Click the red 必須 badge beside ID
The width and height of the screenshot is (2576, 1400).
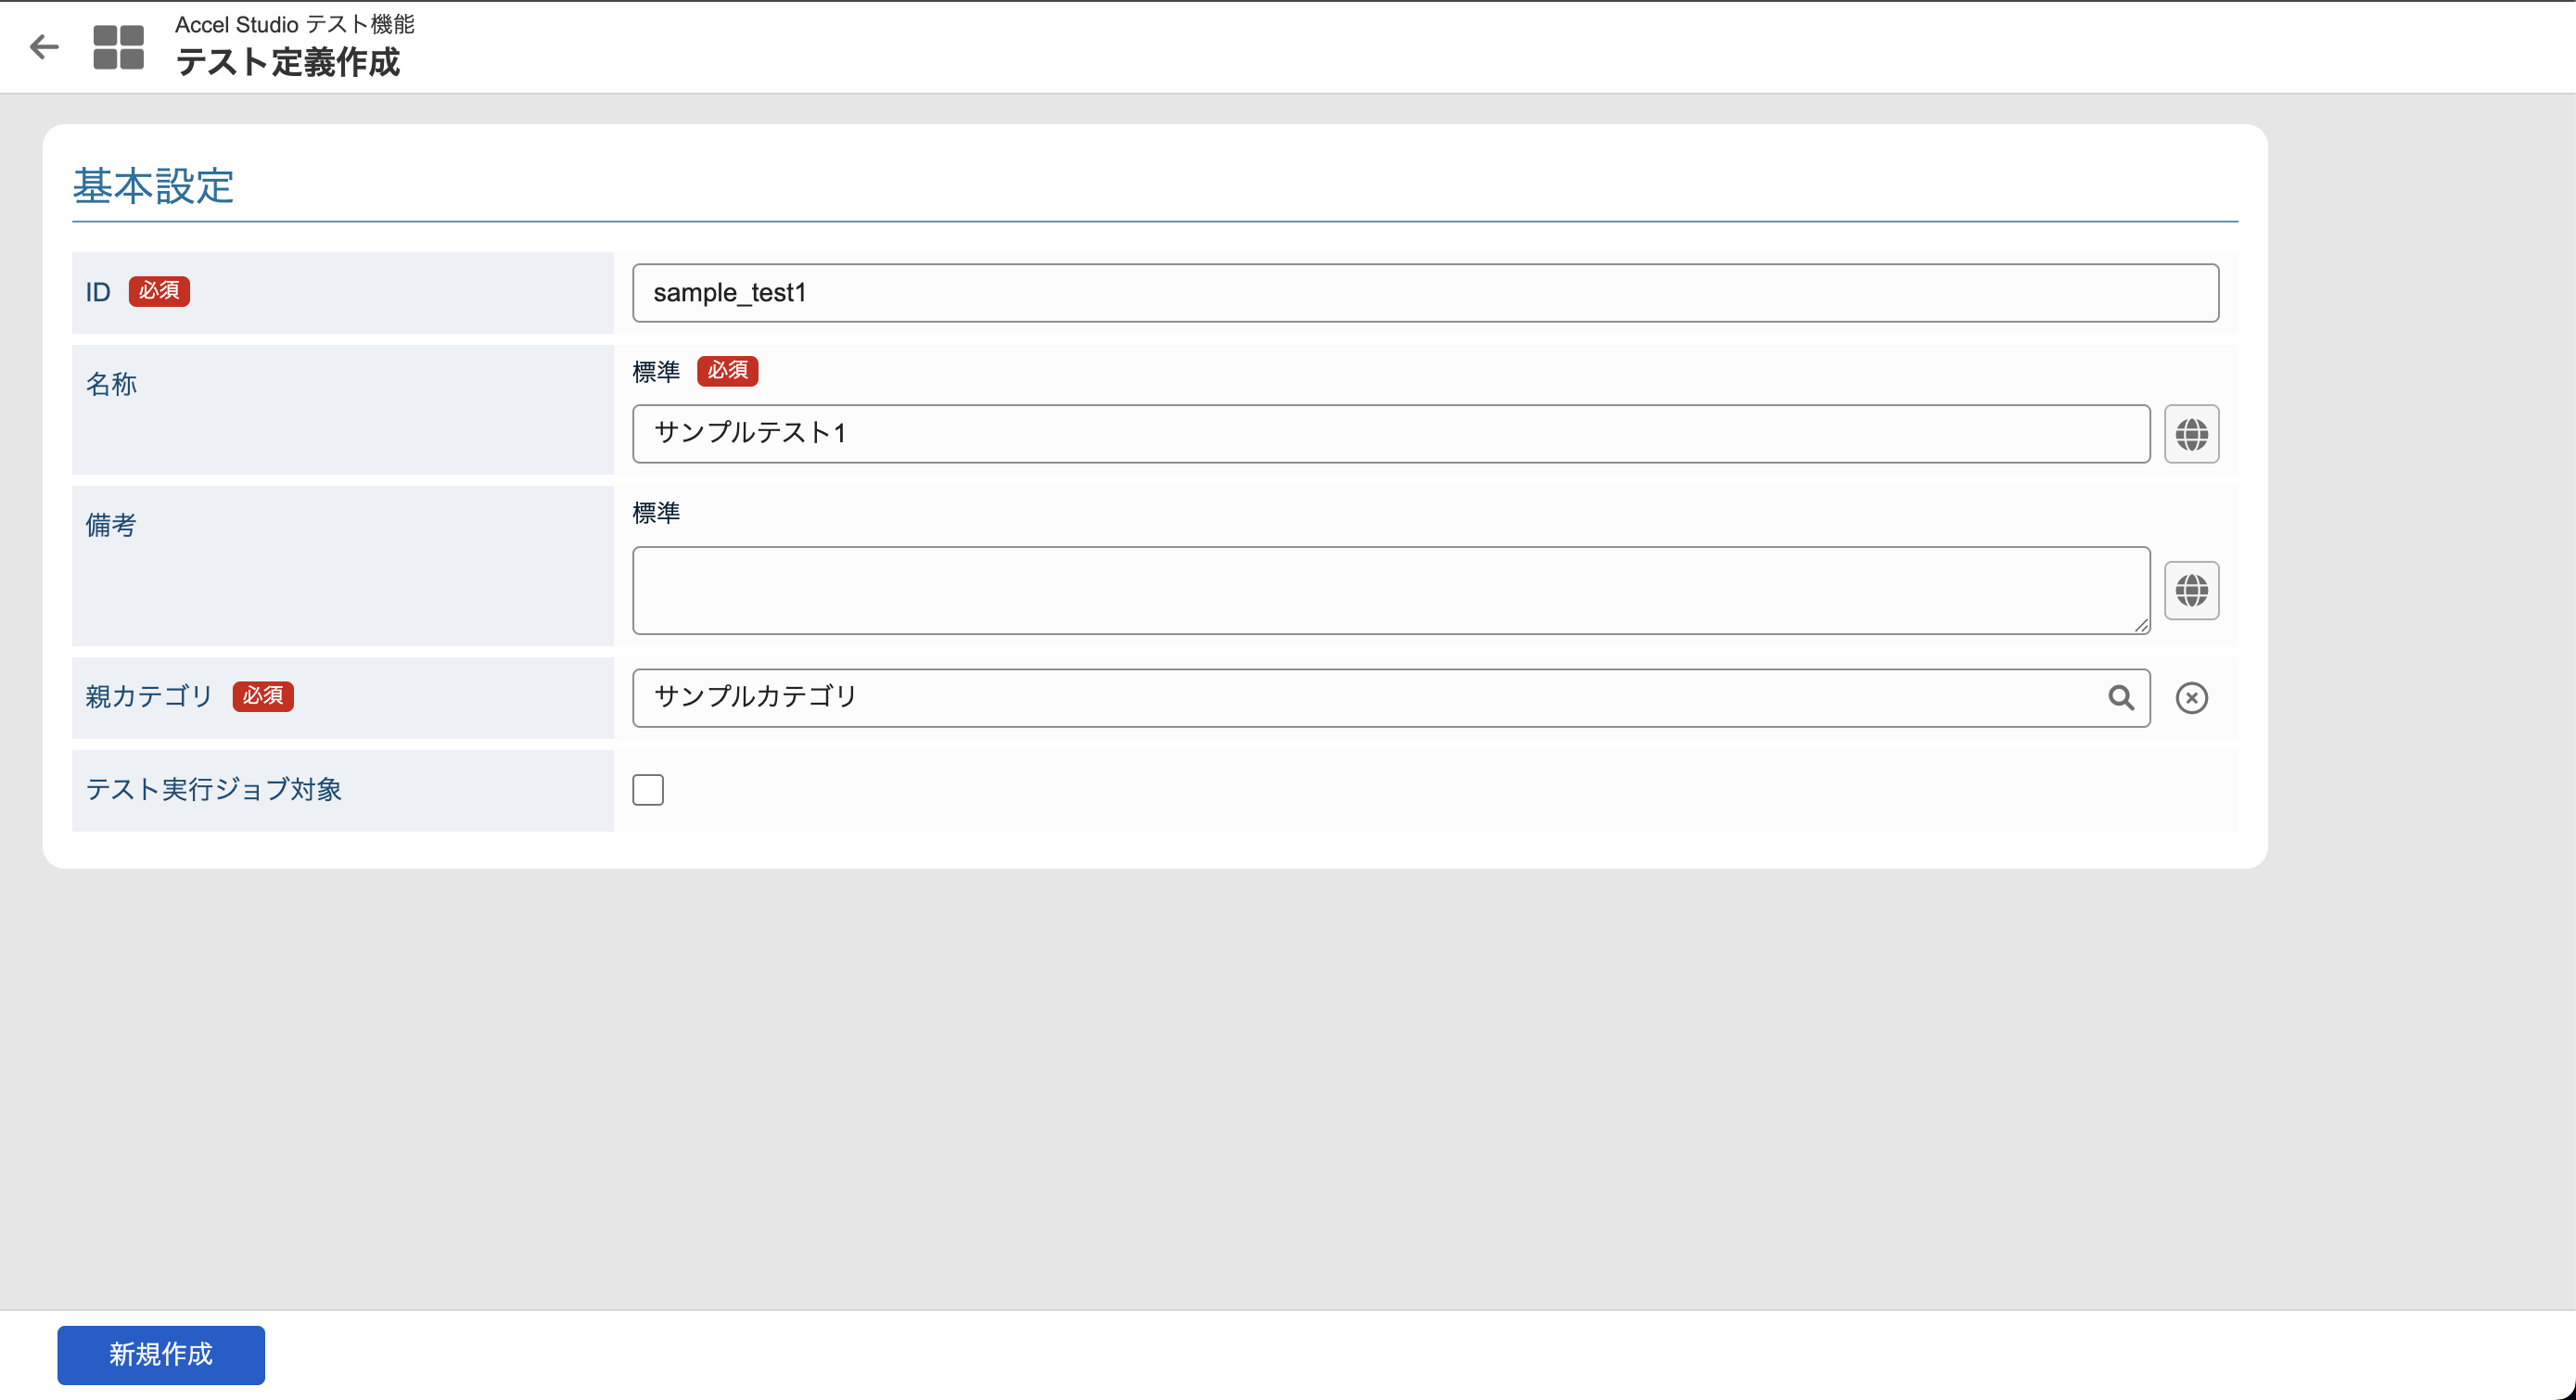[x=159, y=291]
